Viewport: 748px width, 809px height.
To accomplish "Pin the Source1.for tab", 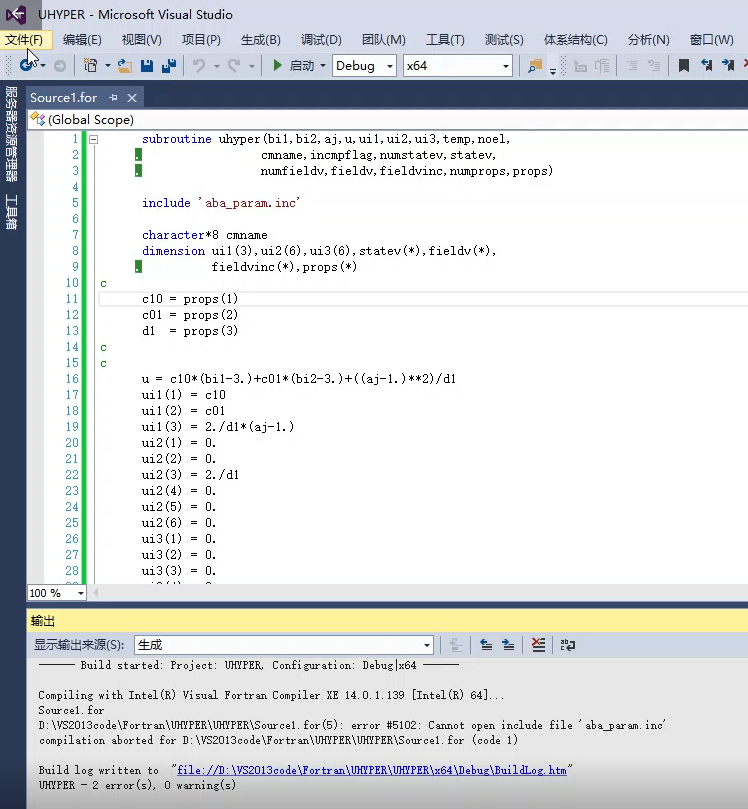I will (113, 98).
